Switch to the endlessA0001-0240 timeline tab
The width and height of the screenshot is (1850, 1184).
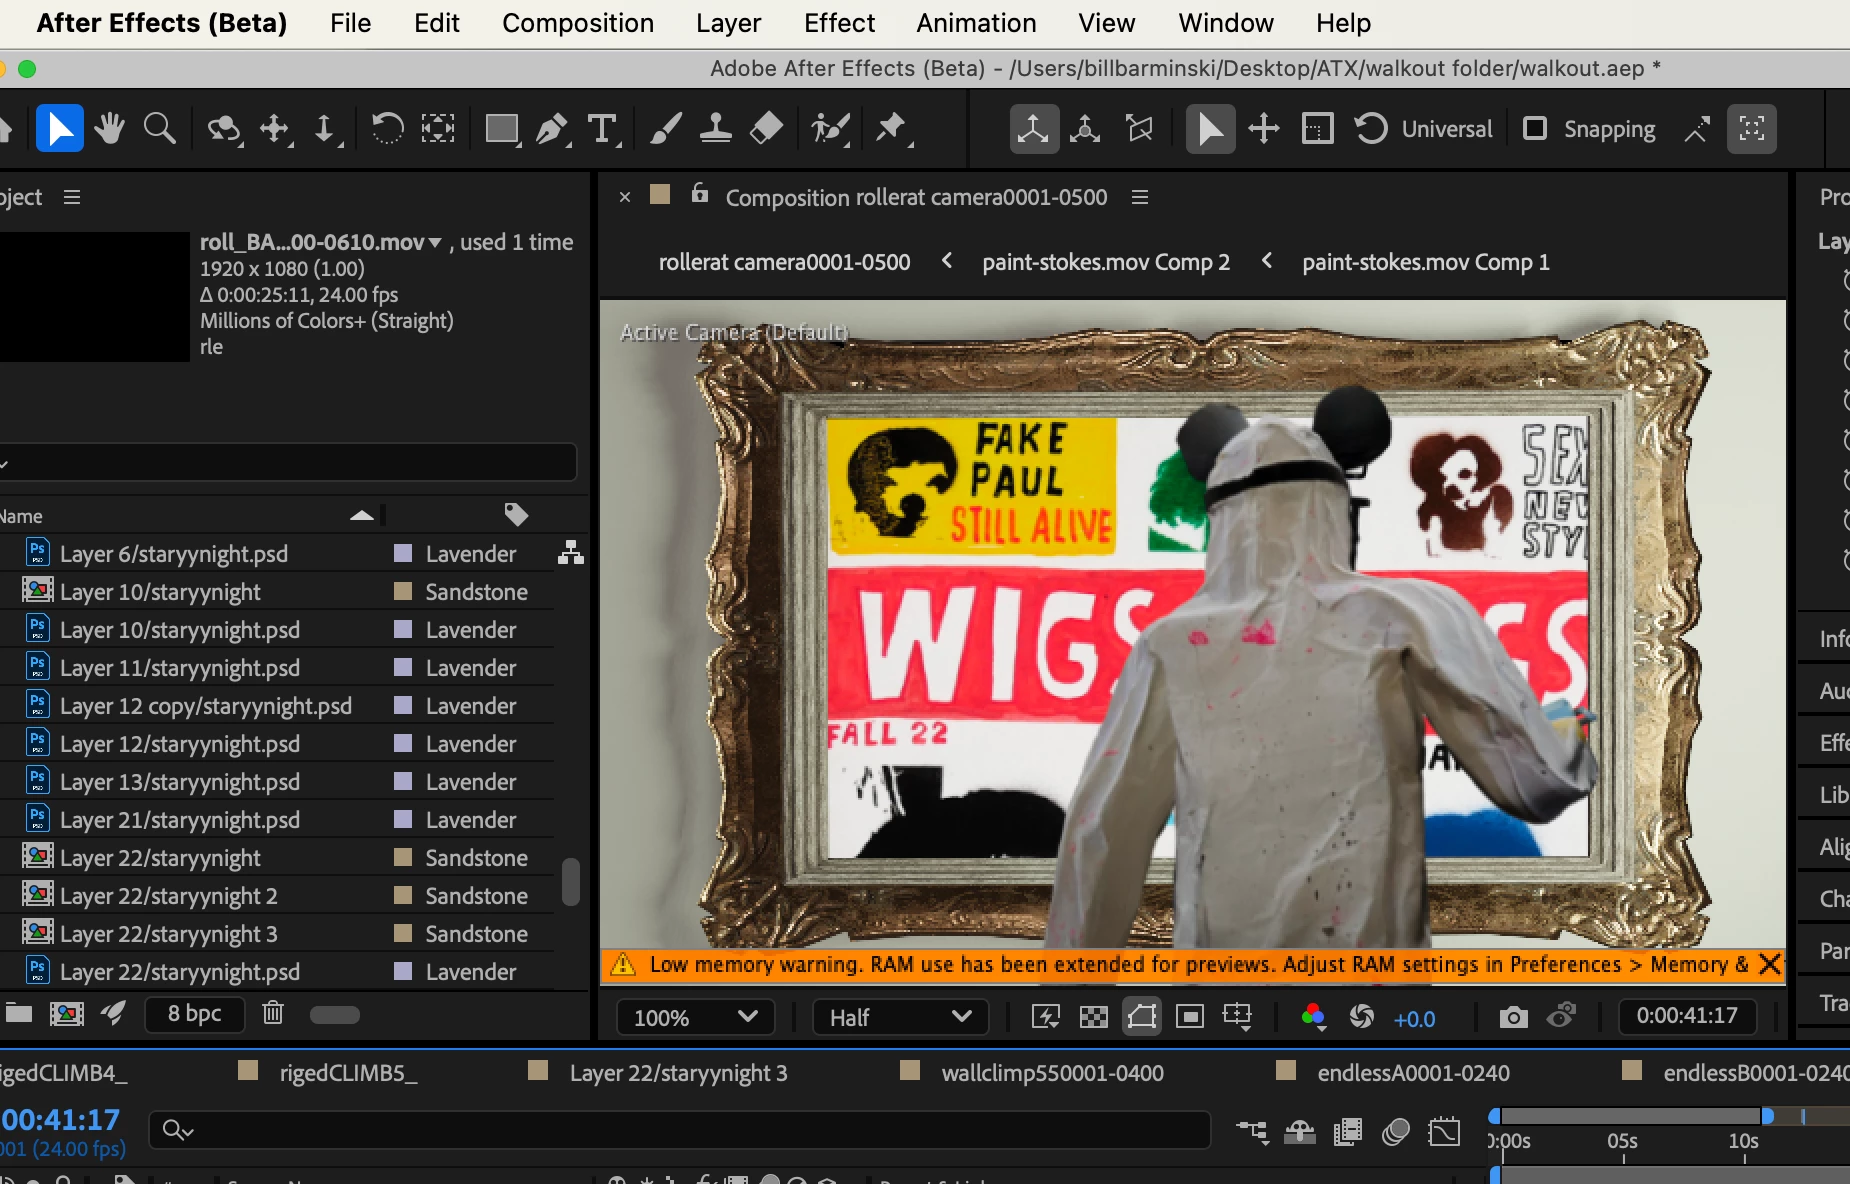click(1413, 1073)
